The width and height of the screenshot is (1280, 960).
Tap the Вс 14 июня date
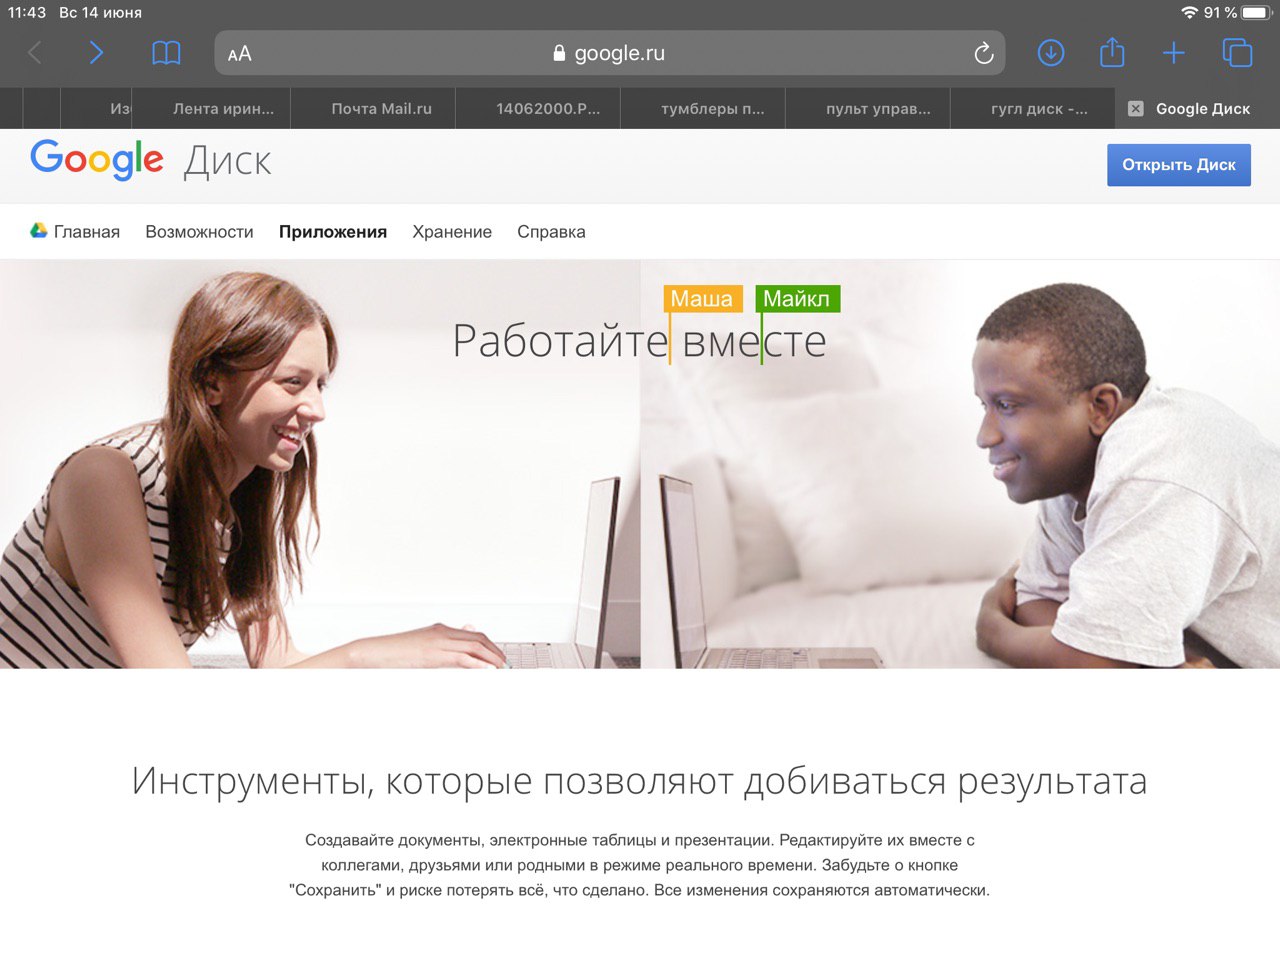tap(100, 13)
